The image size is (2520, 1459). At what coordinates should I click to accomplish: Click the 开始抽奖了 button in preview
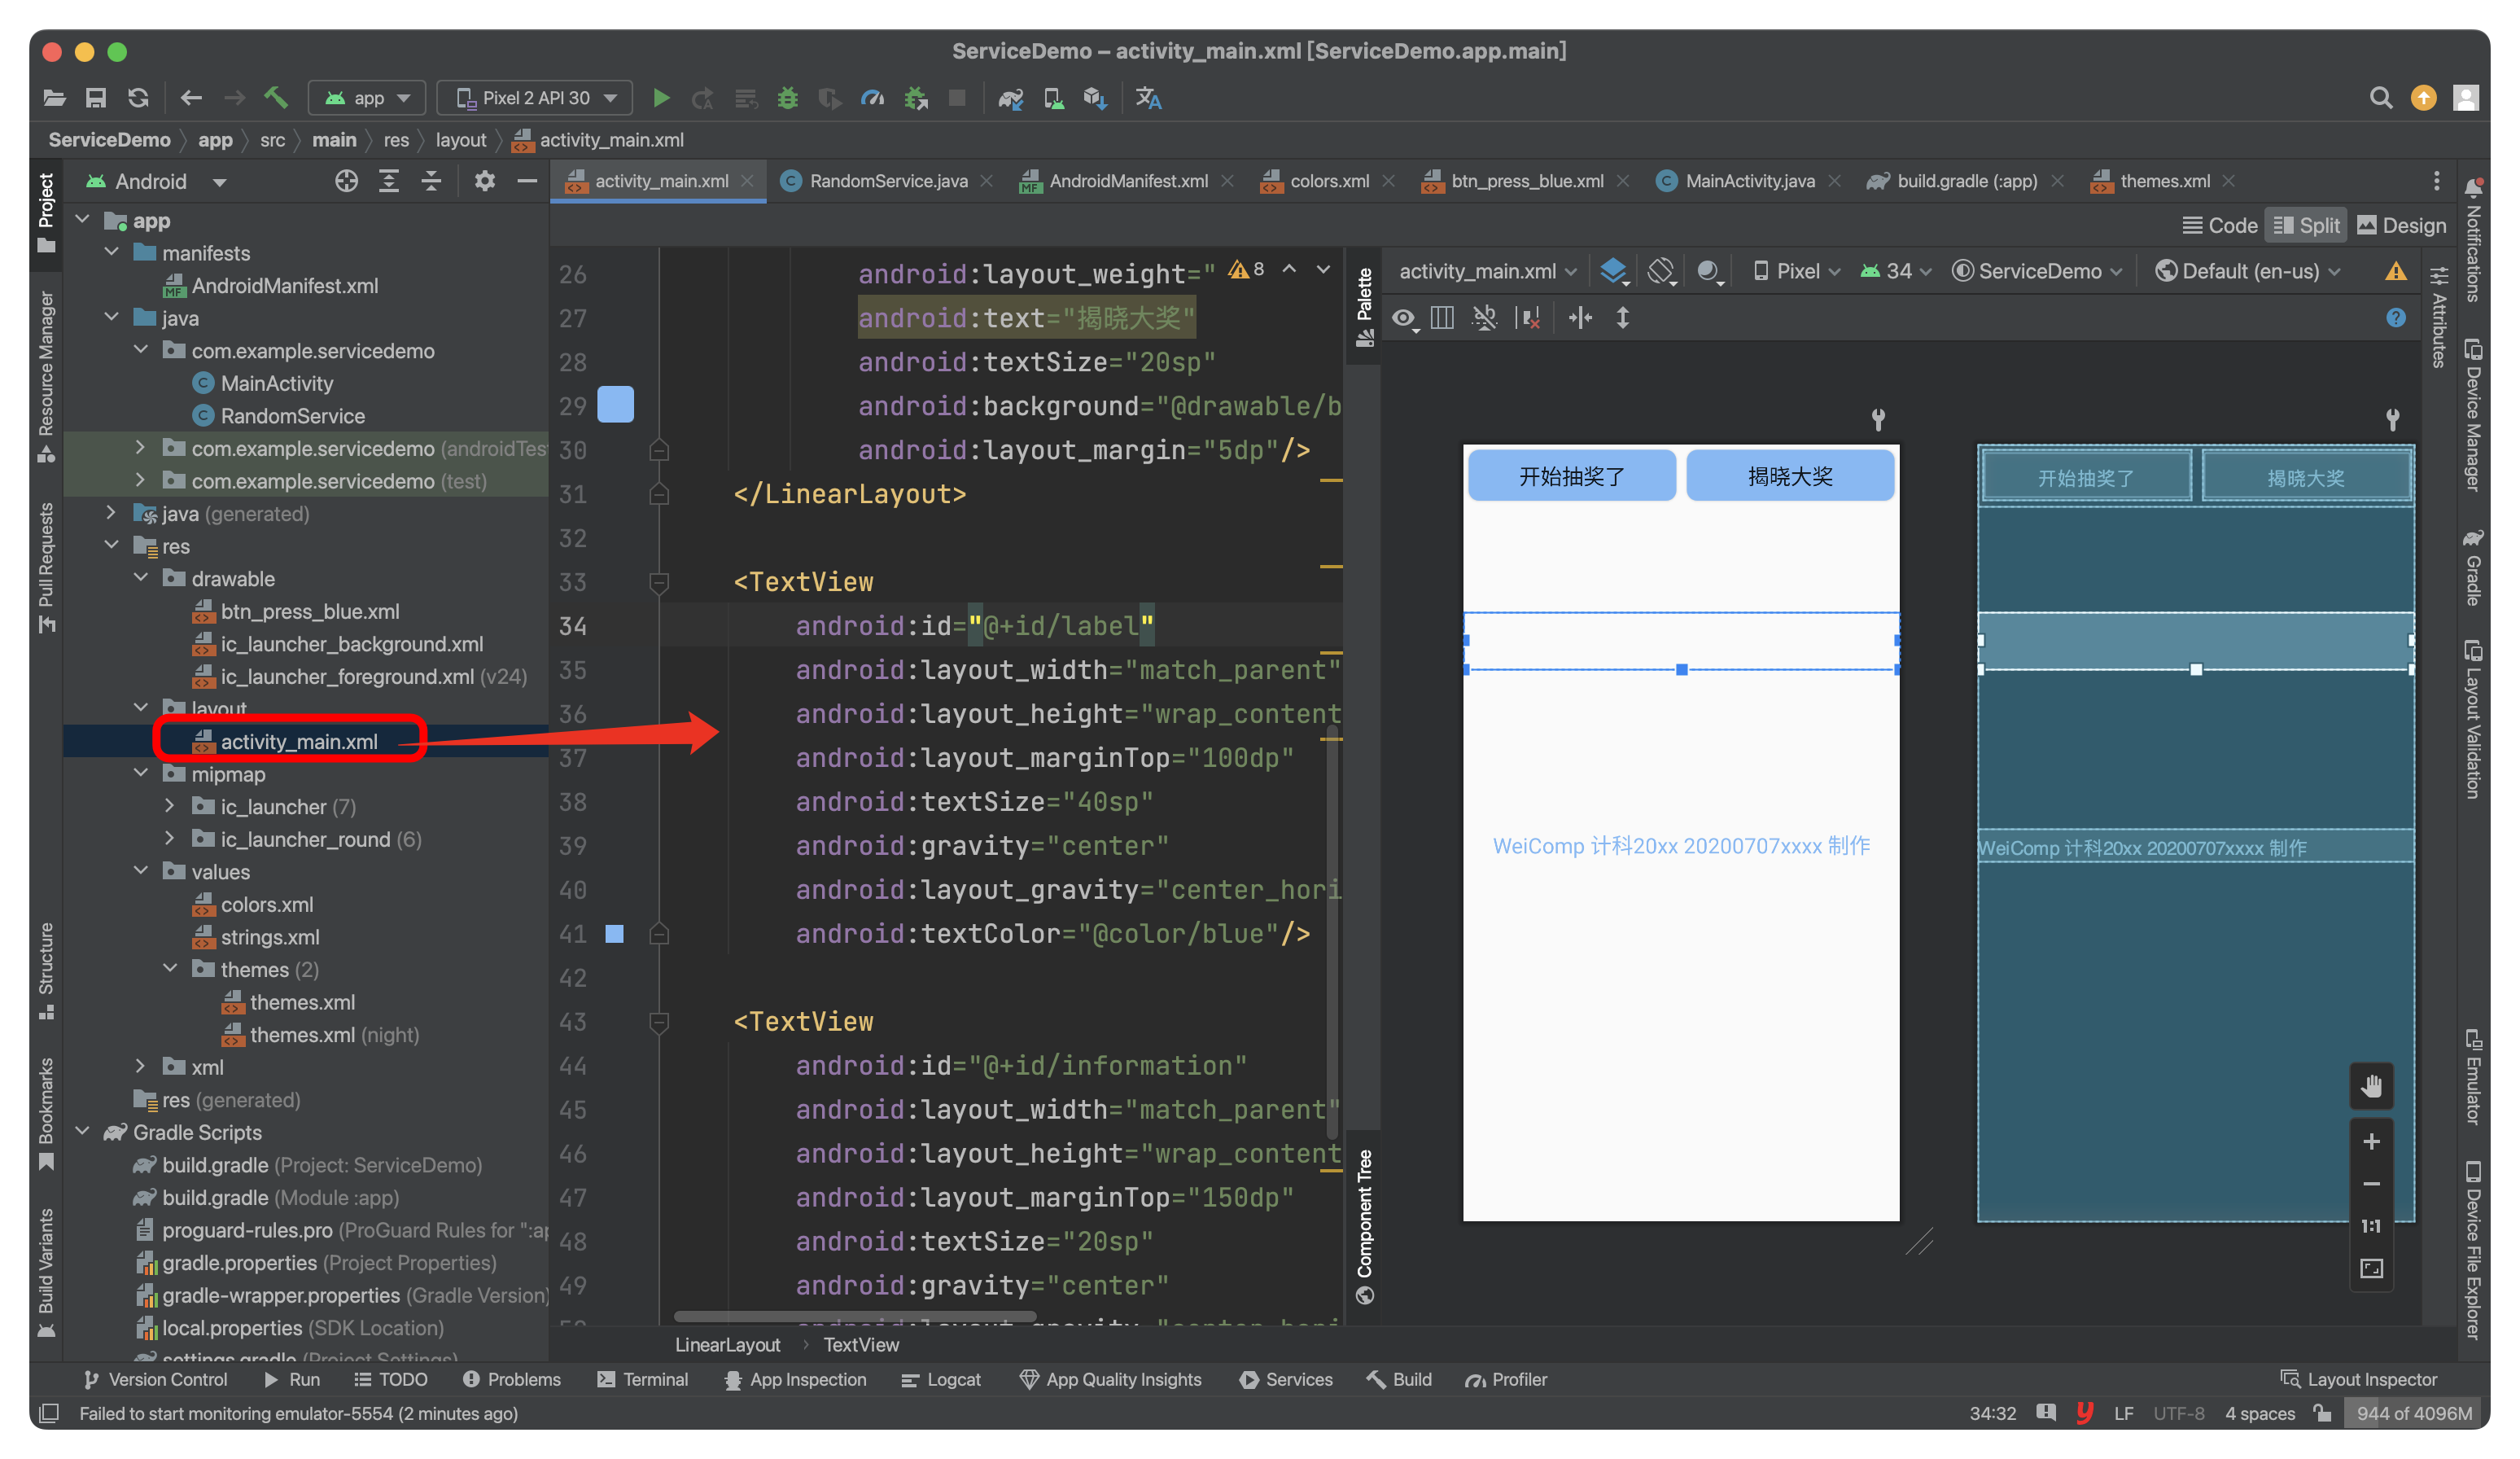click(1571, 476)
